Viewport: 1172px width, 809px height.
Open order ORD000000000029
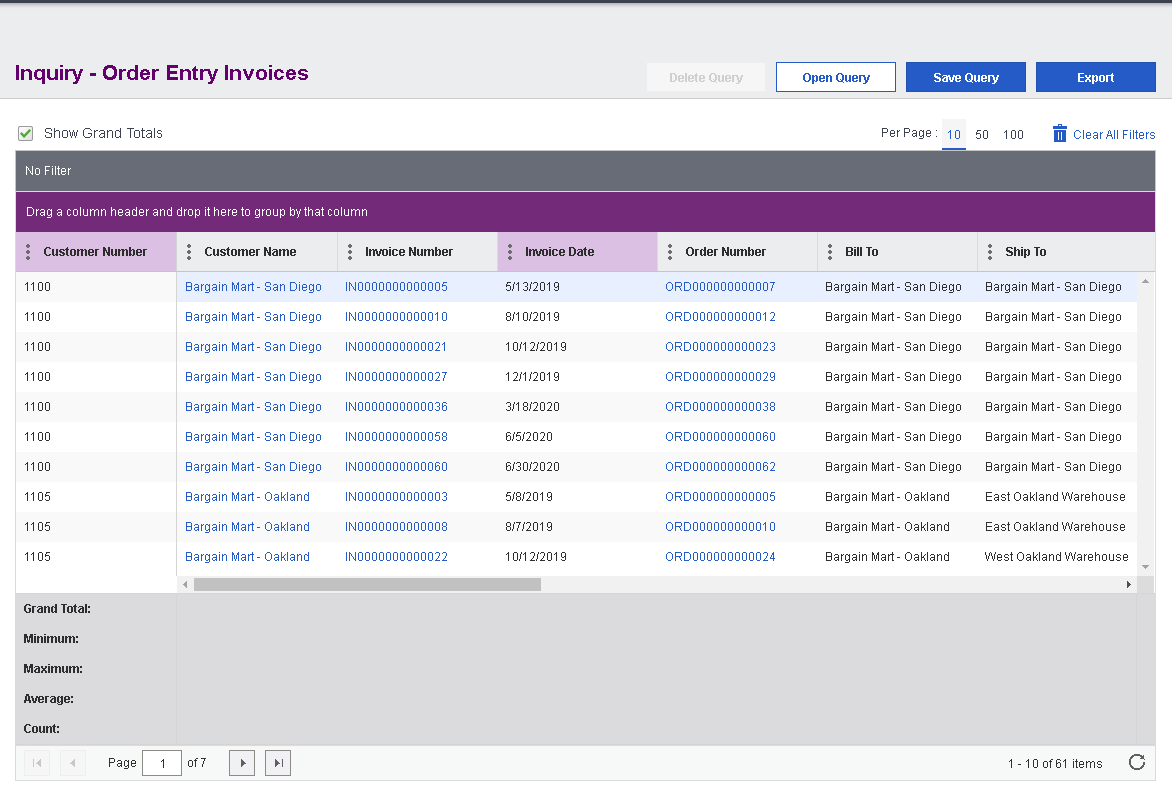click(x=721, y=376)
